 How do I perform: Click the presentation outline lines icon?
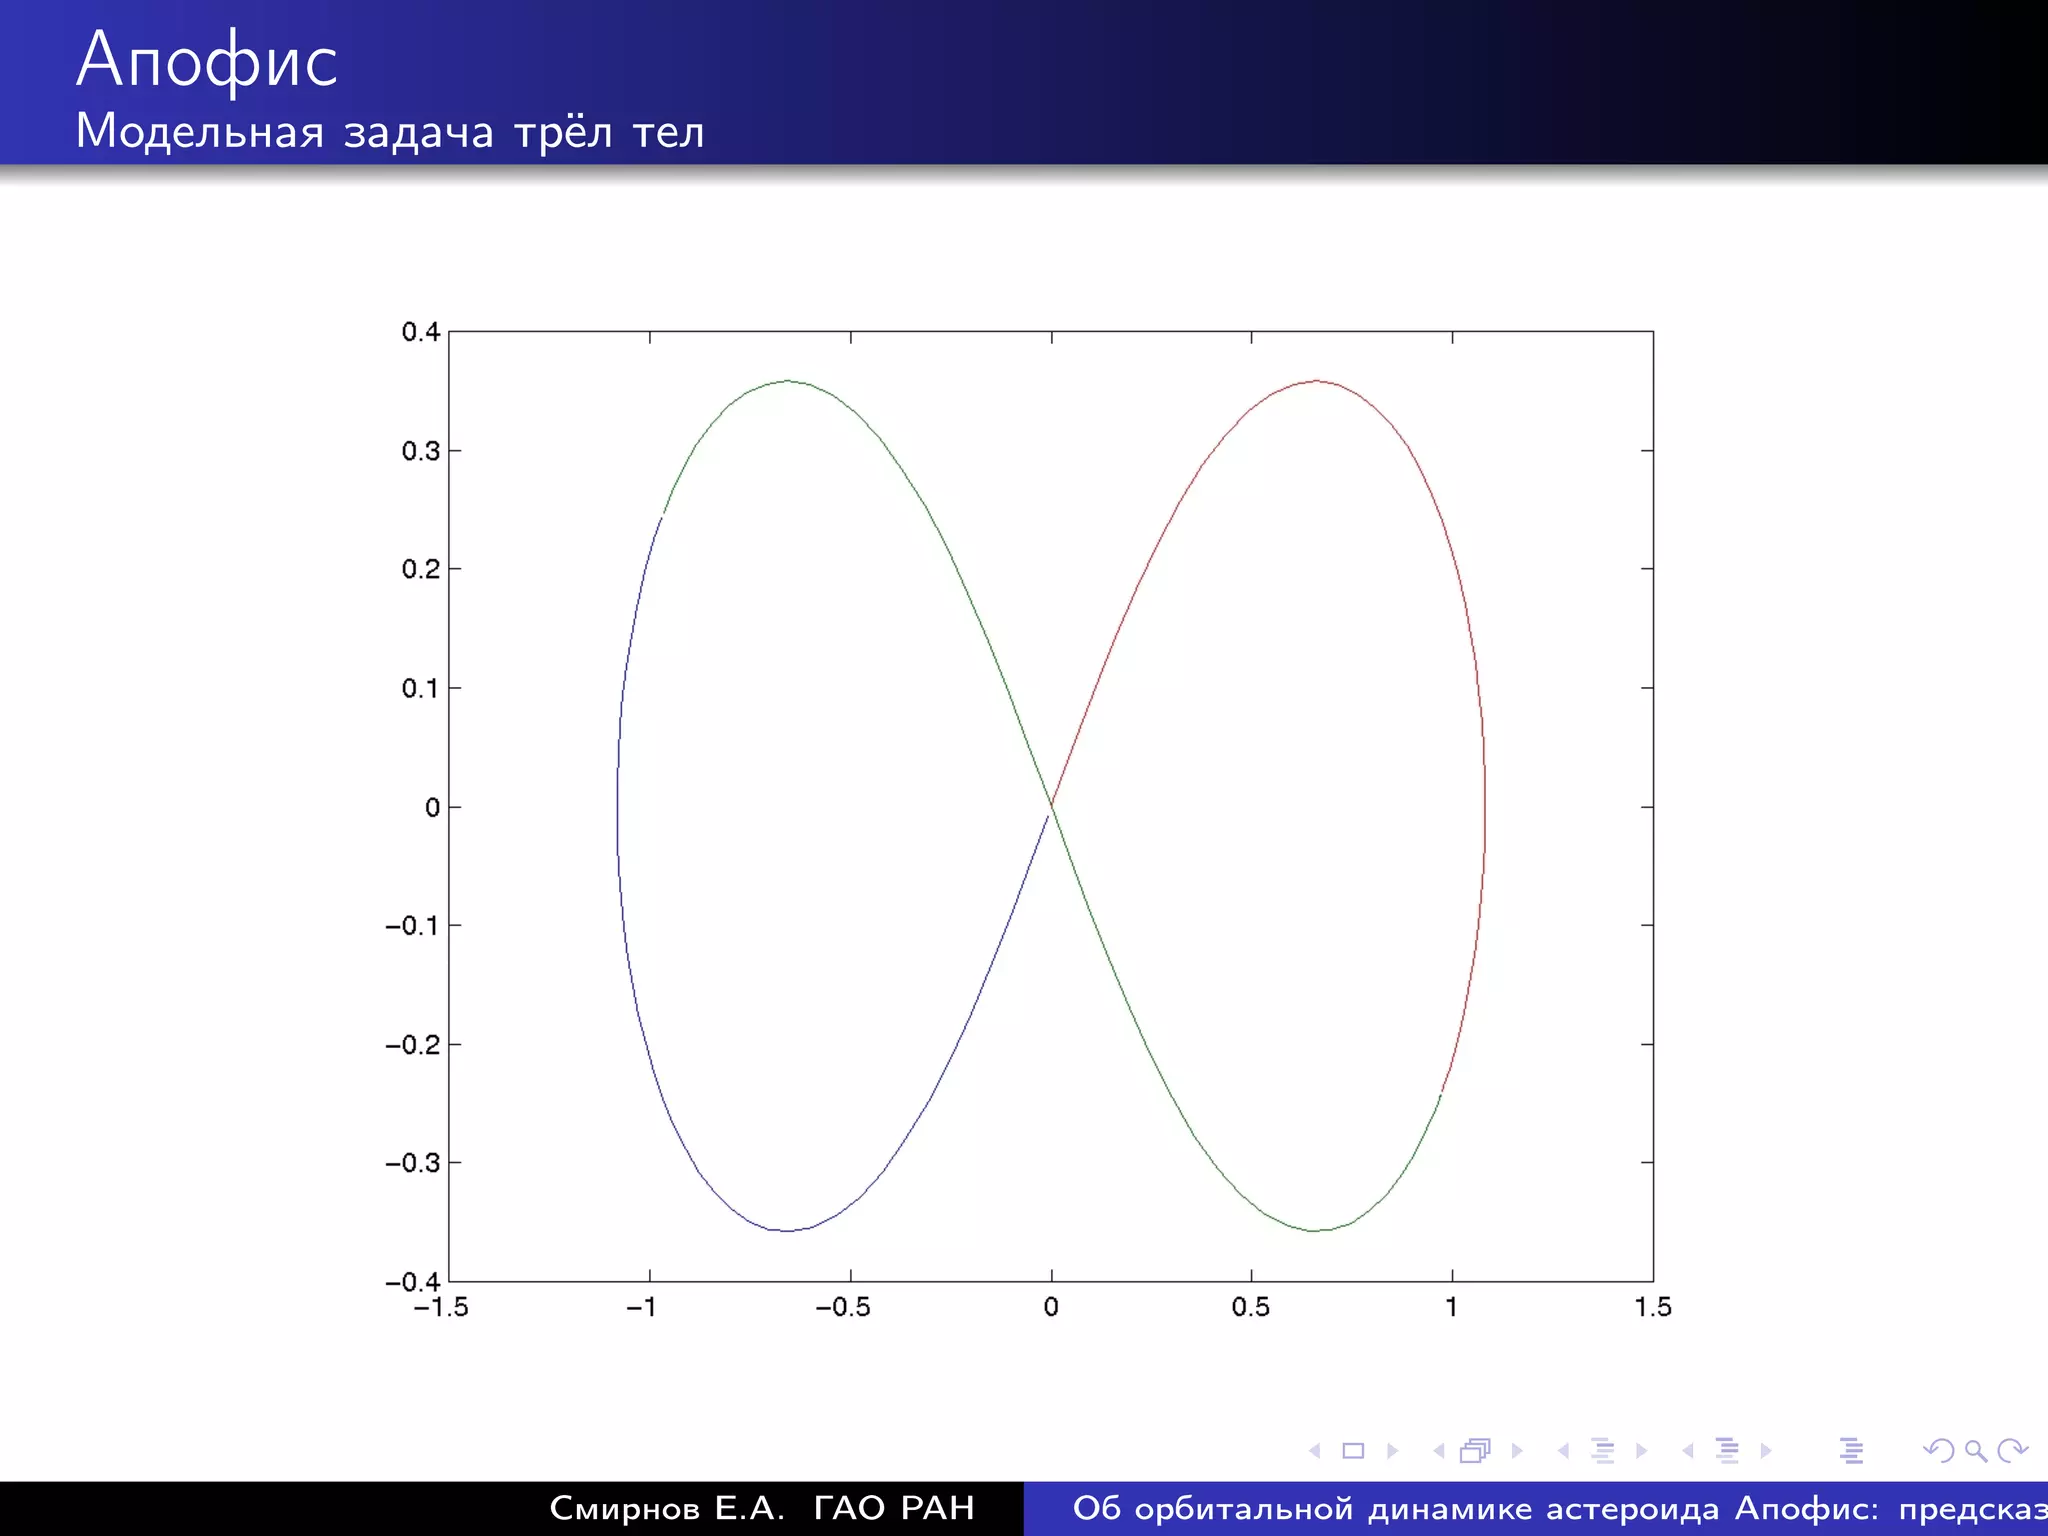click(1851, 1451)
